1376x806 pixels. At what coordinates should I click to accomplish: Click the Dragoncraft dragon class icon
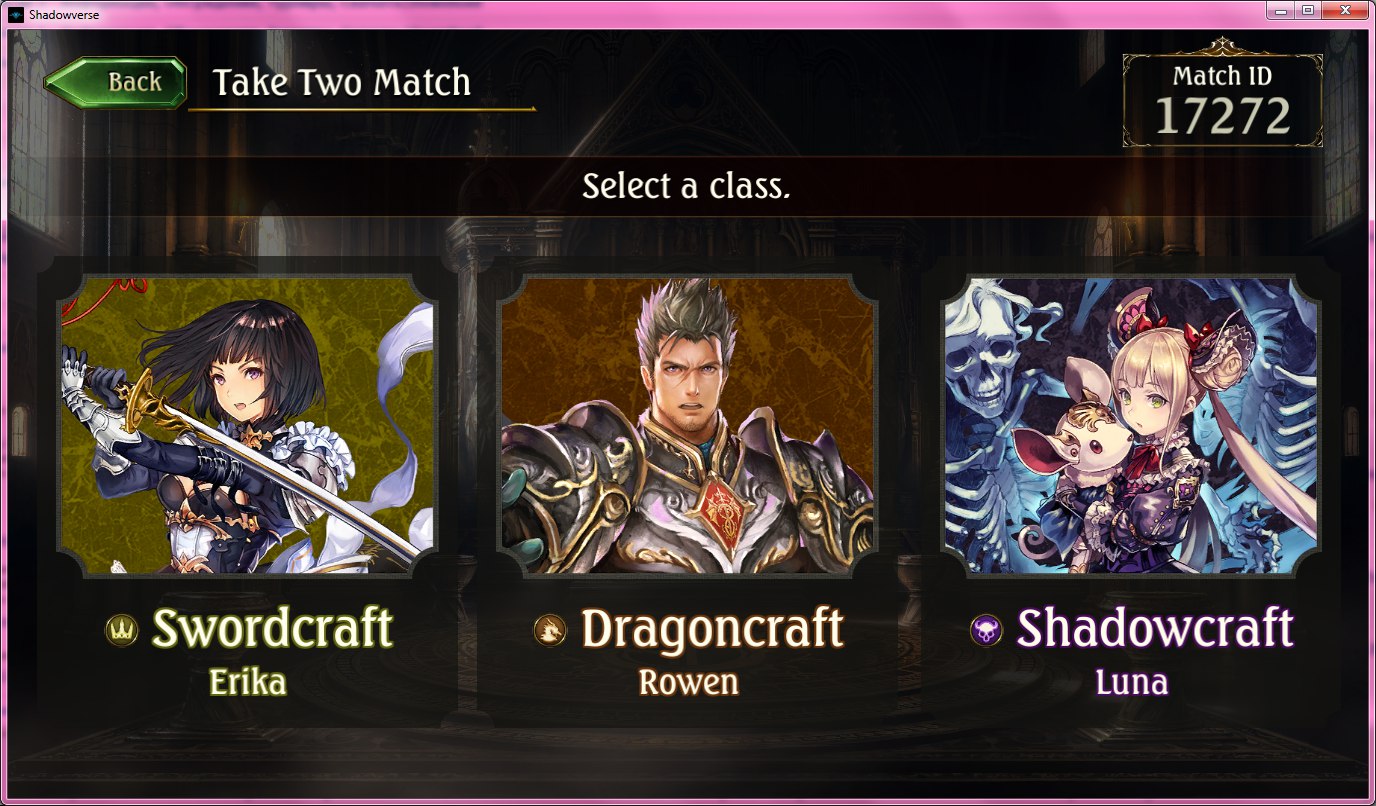[x=550, y=630]
